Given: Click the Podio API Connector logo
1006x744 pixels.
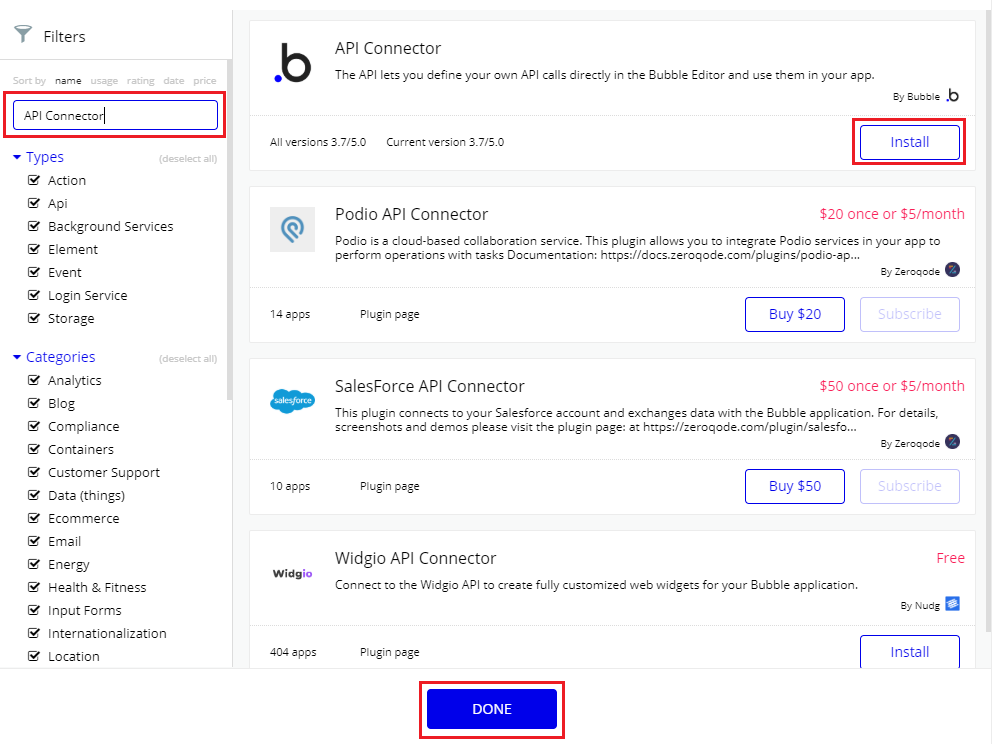Looking at the screenshot, I should [292, 229].
